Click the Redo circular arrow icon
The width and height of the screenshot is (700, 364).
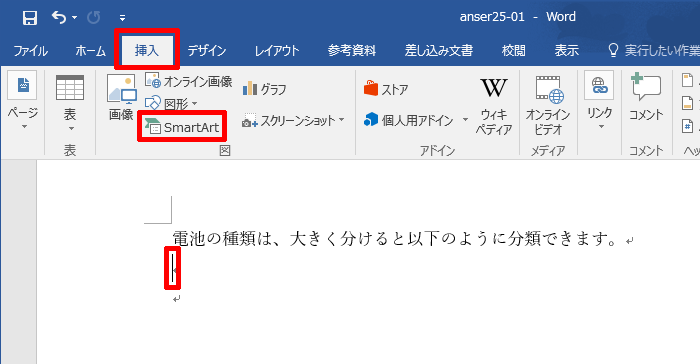tap(93, 17)
